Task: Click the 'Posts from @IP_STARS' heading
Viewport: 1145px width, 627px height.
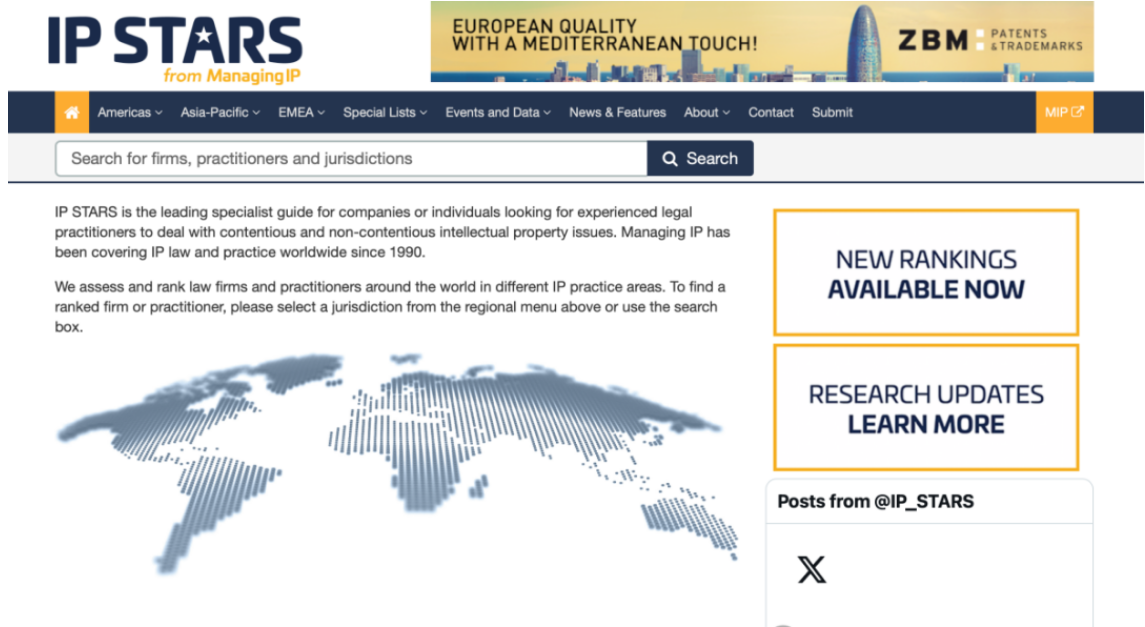Action: pyautogui.click(x=875, y=501)
